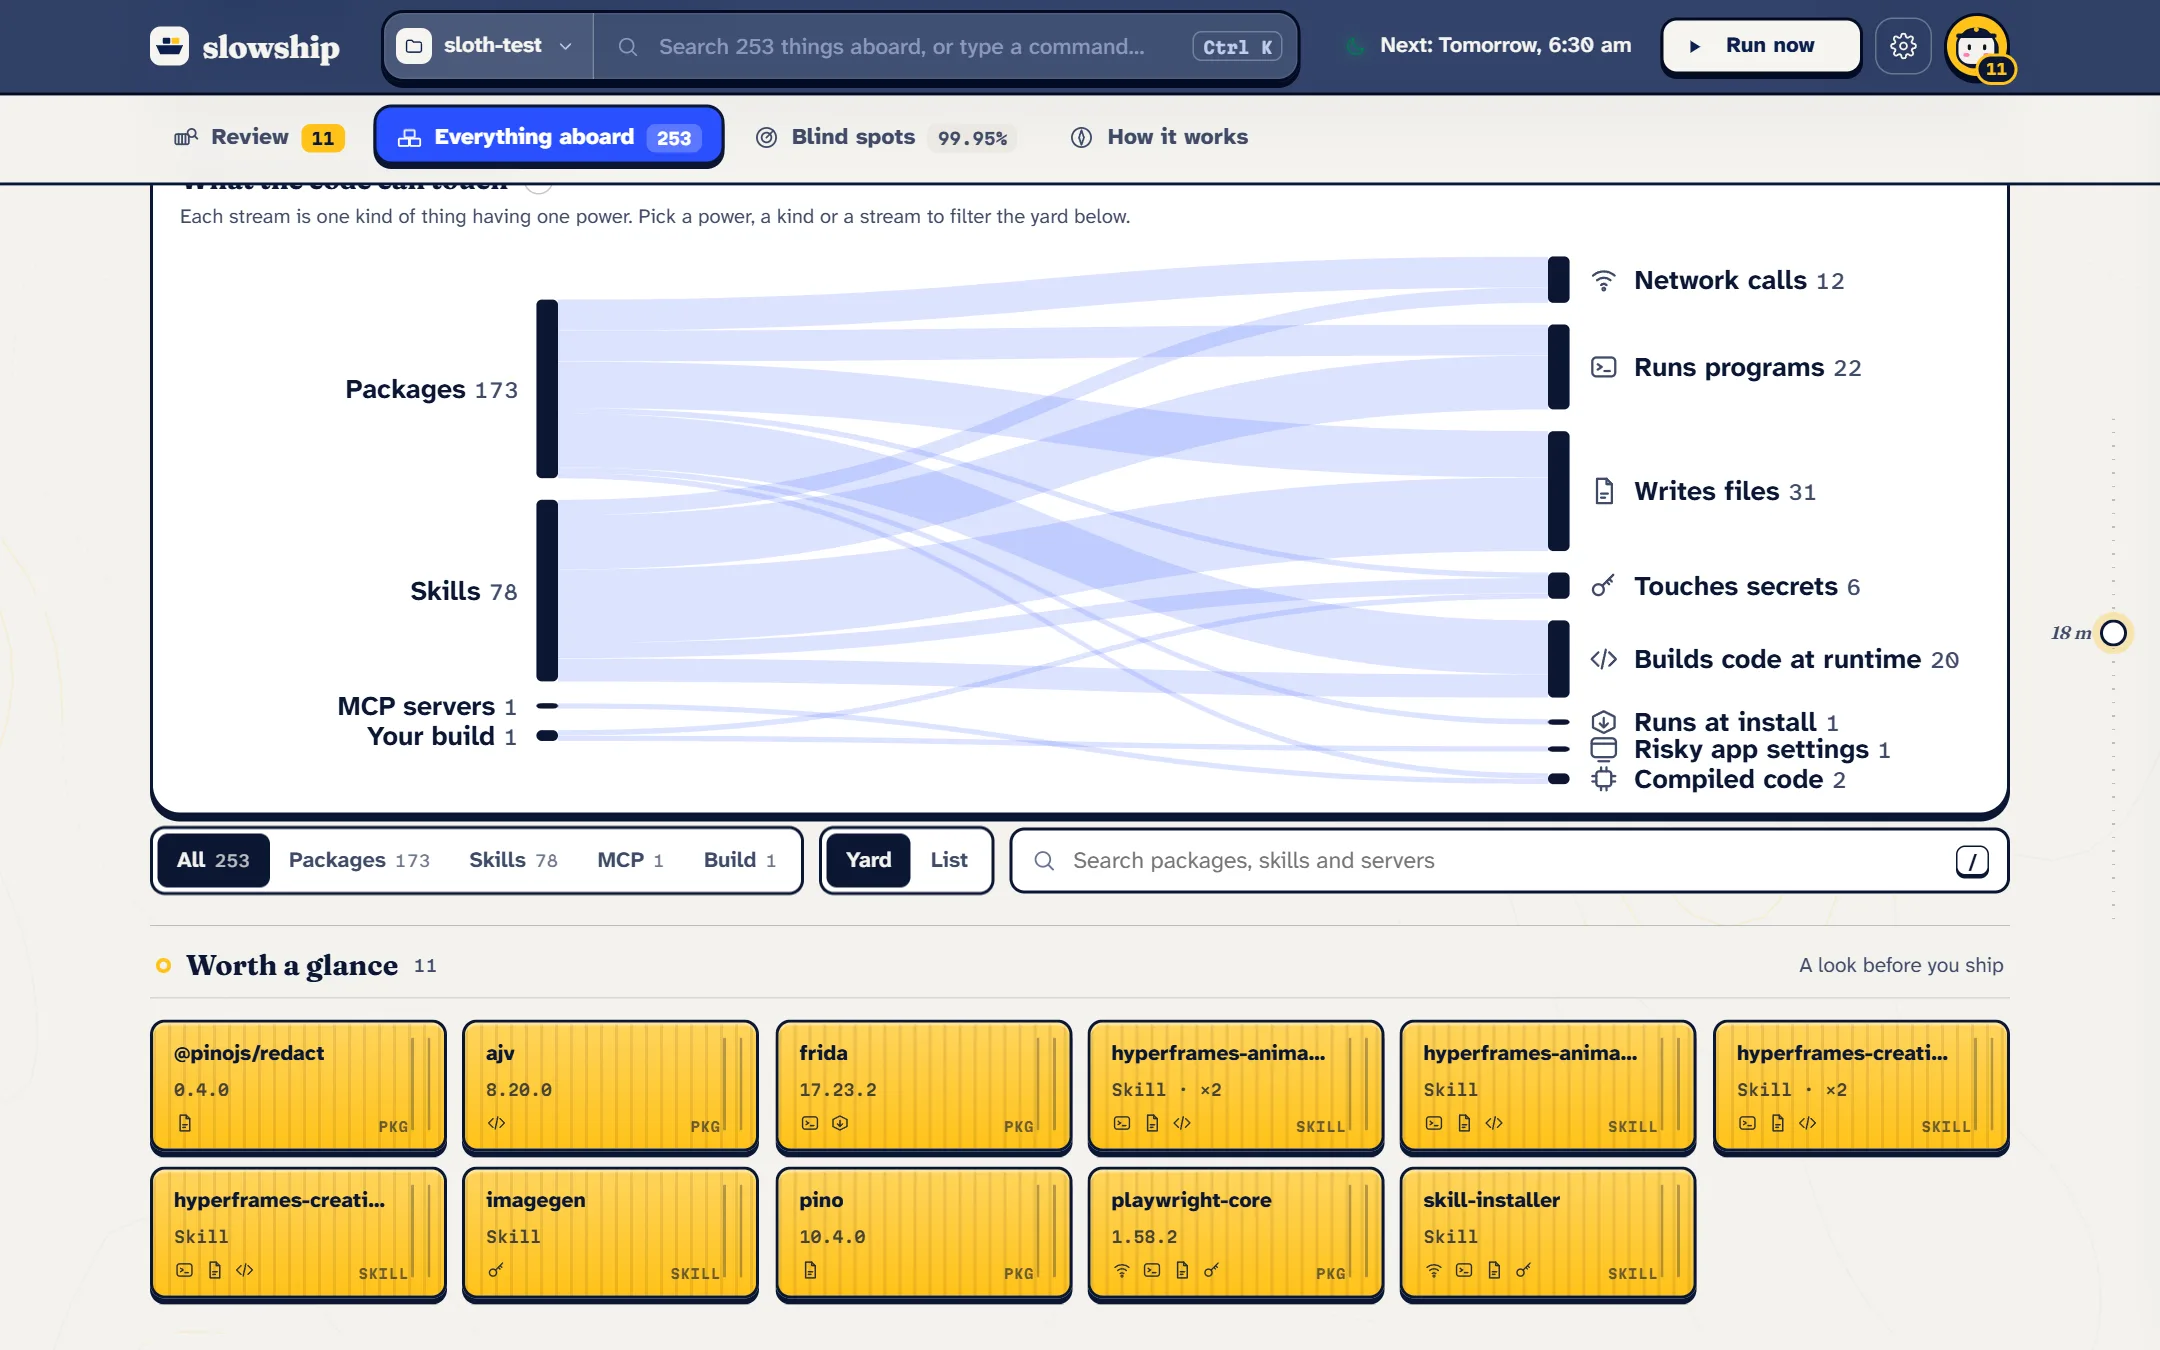Click the slowship logo icon
Screen dimensions: 2160x1350
(x=169, y=46)
